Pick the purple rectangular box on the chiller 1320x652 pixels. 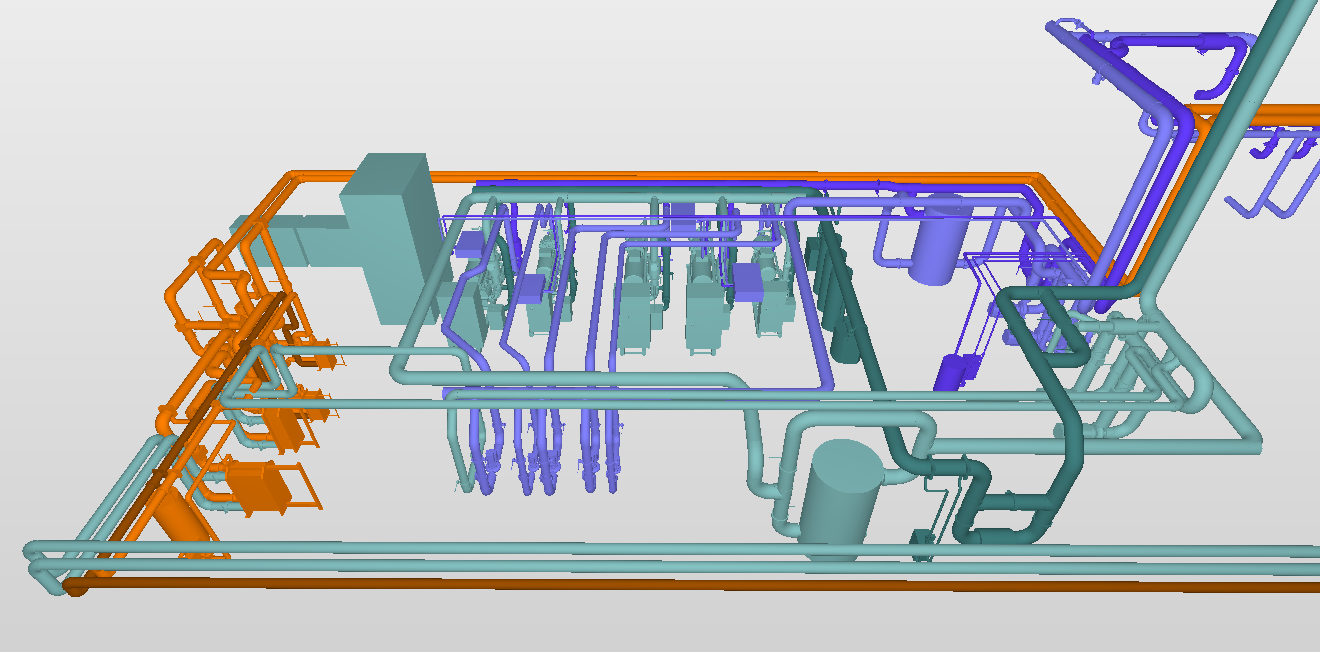click(x=750, y=283)
